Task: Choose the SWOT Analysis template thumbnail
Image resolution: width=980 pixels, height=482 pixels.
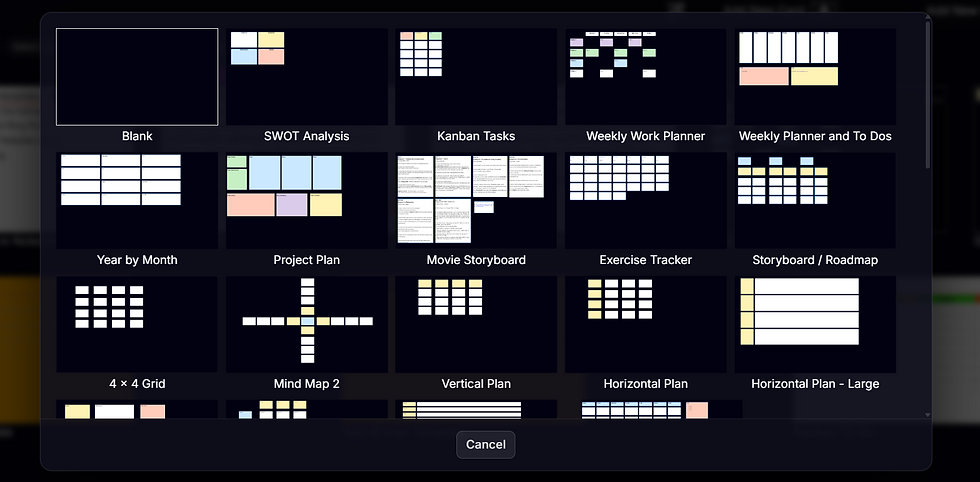Action: (x=307, y=77)
